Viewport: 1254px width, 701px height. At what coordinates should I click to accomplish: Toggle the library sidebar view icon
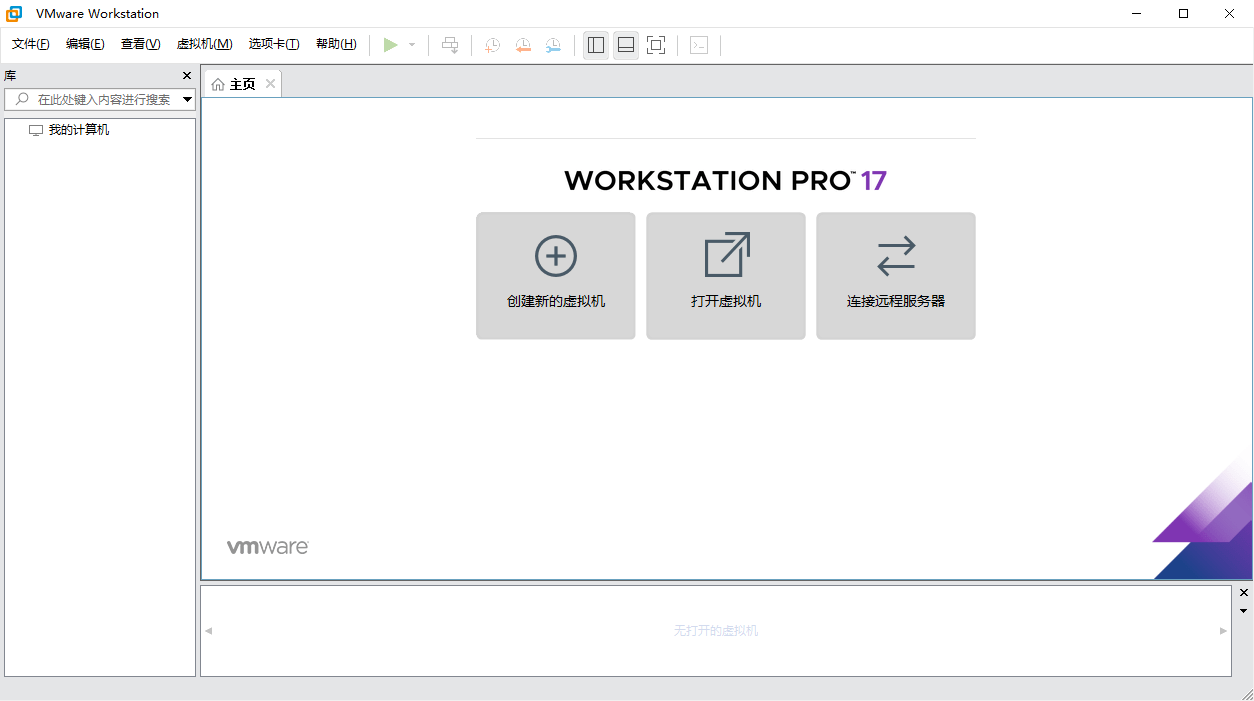pos(596,45)
